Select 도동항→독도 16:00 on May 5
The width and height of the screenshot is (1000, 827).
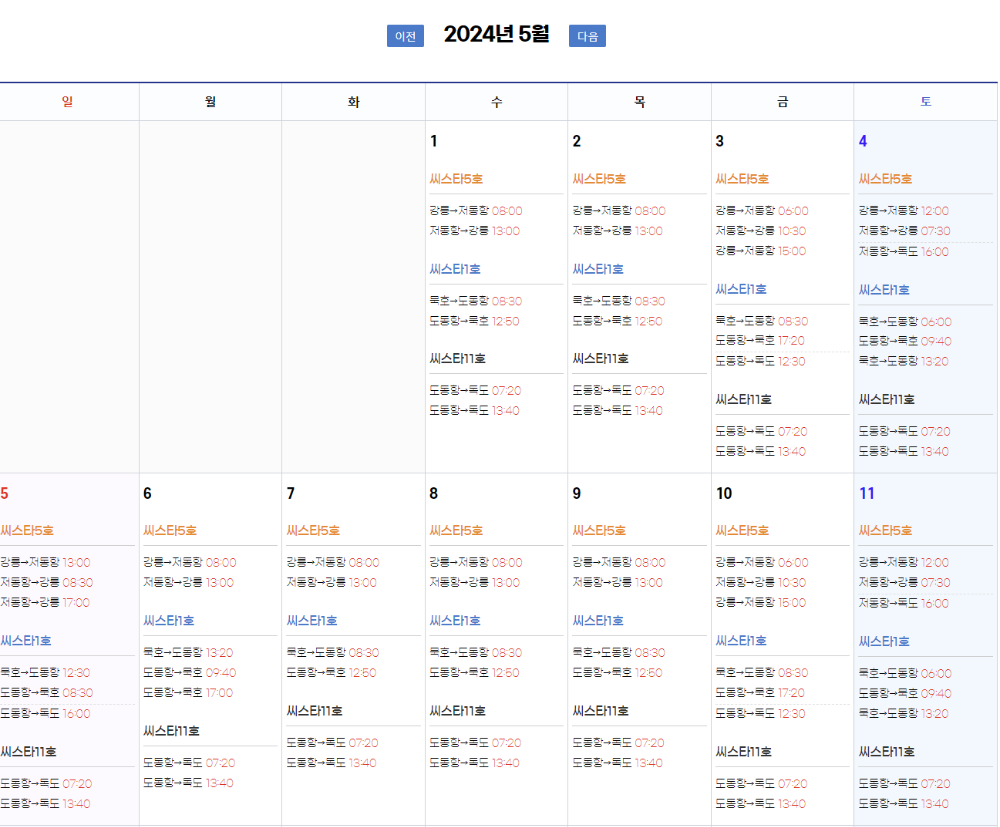point(45,714)
